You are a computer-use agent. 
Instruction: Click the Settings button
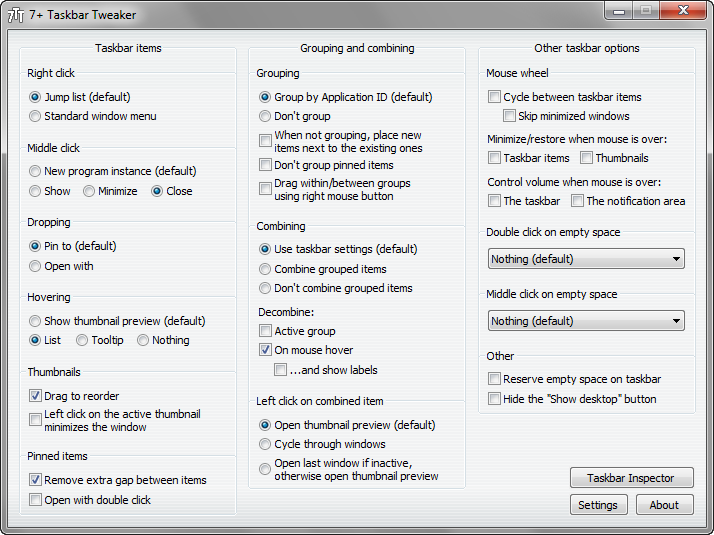[x=598, y=505]
